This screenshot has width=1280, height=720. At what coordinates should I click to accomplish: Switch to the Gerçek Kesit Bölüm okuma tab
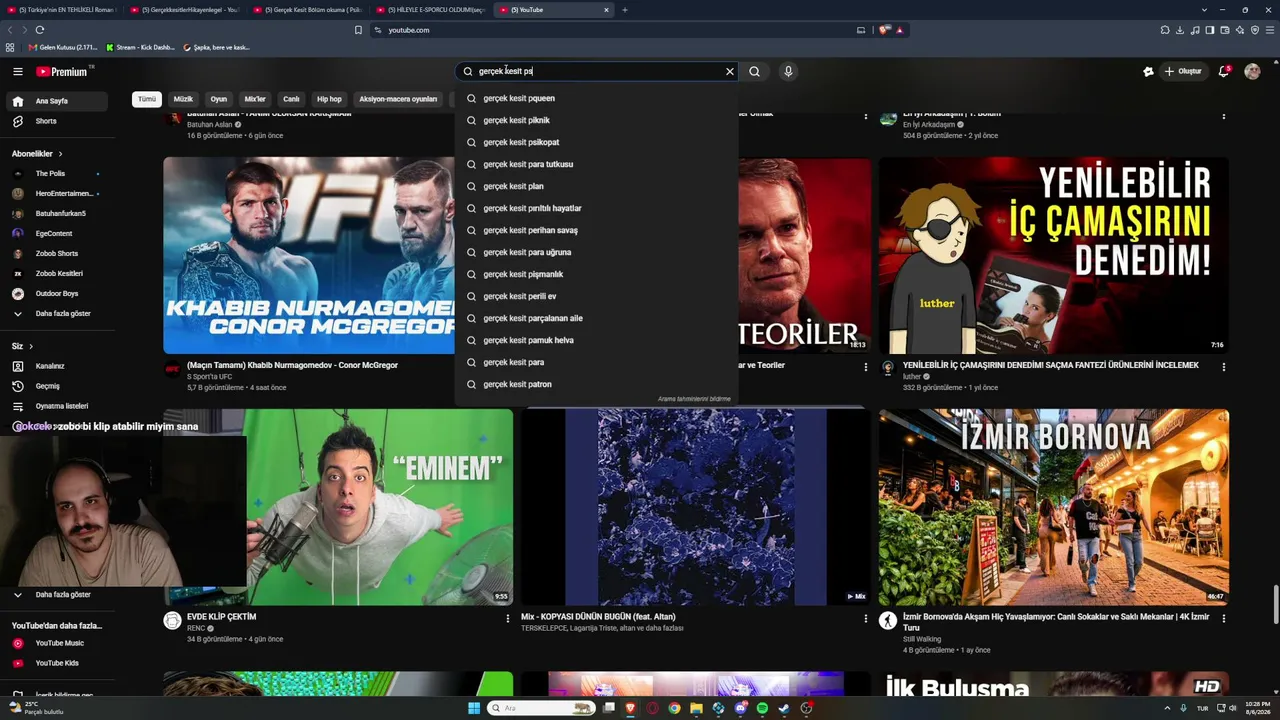click(309, 10)
